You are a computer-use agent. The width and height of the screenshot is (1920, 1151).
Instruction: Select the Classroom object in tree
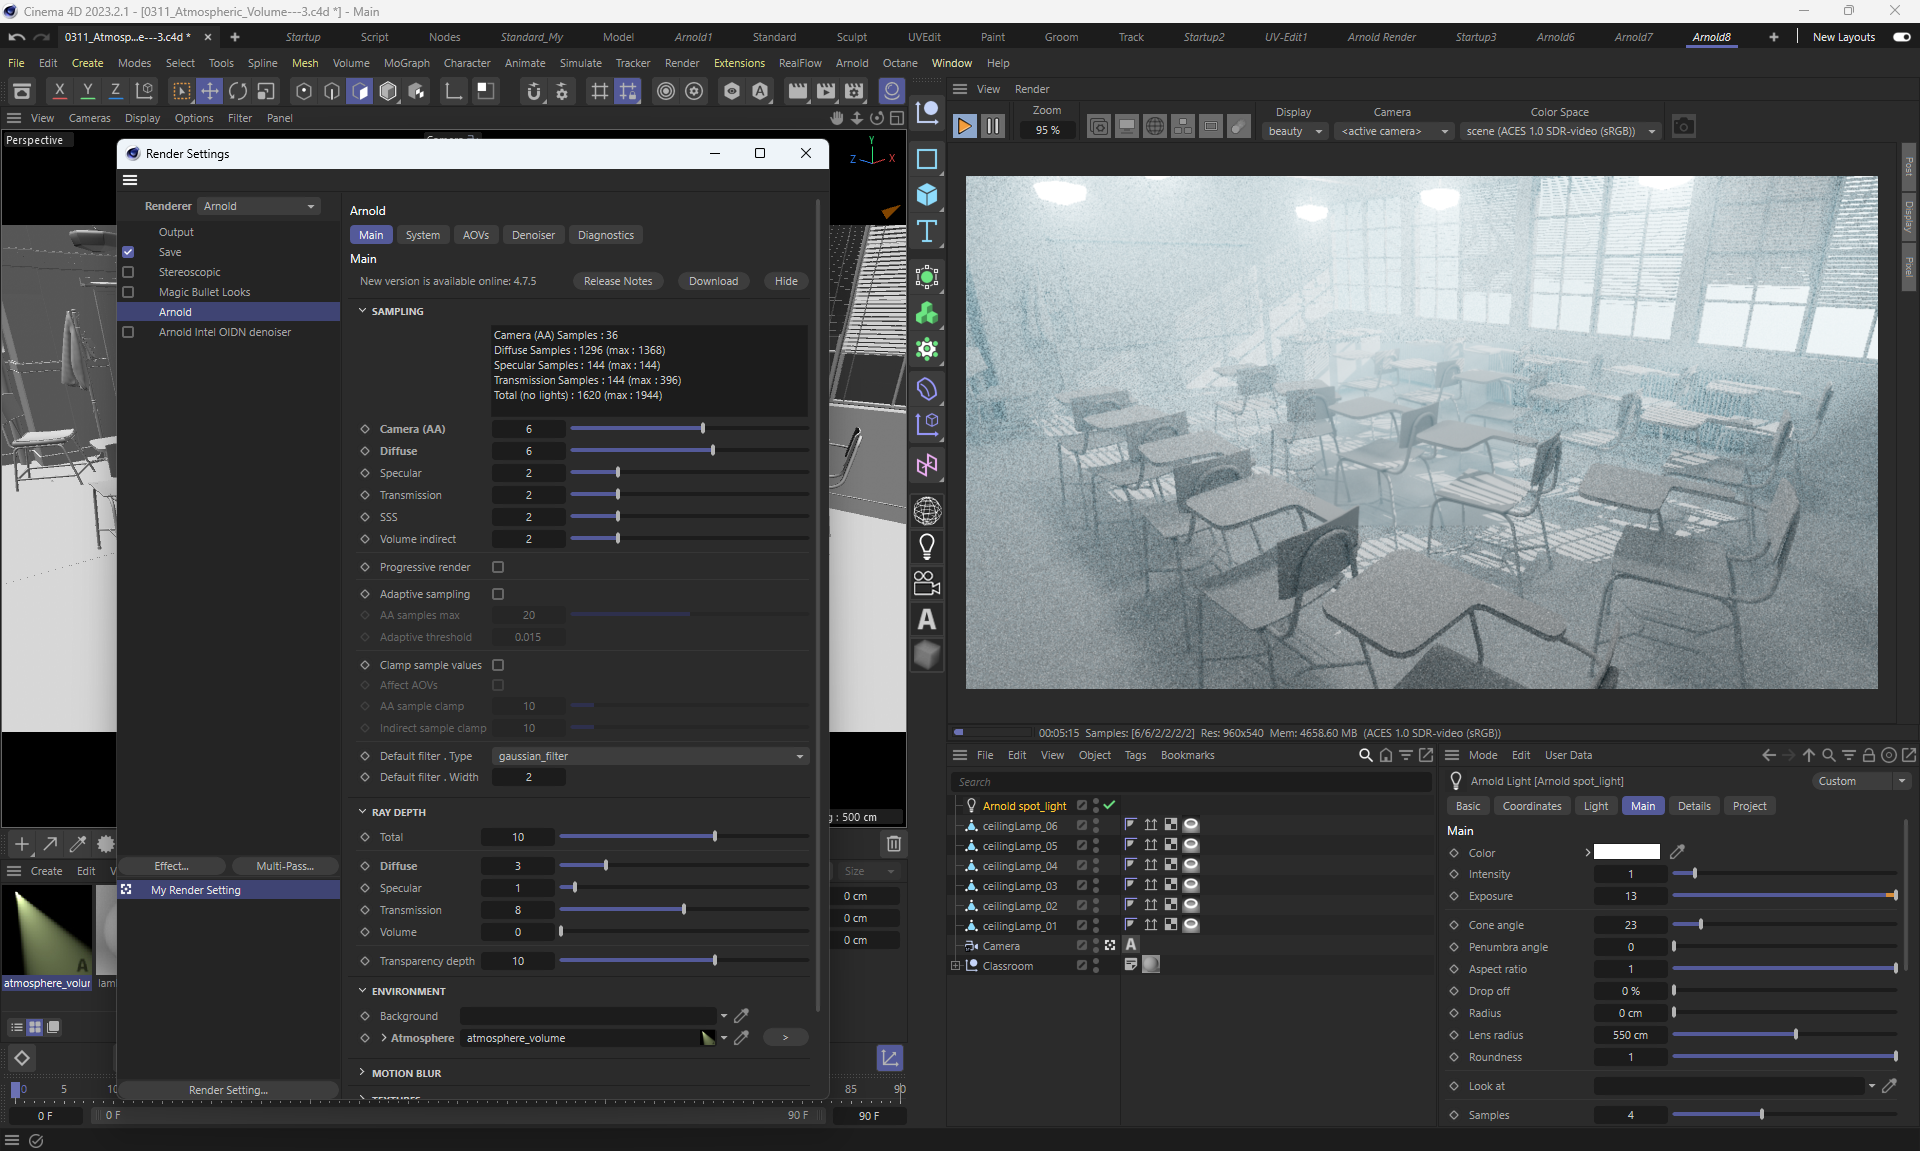click(1007, 966)
